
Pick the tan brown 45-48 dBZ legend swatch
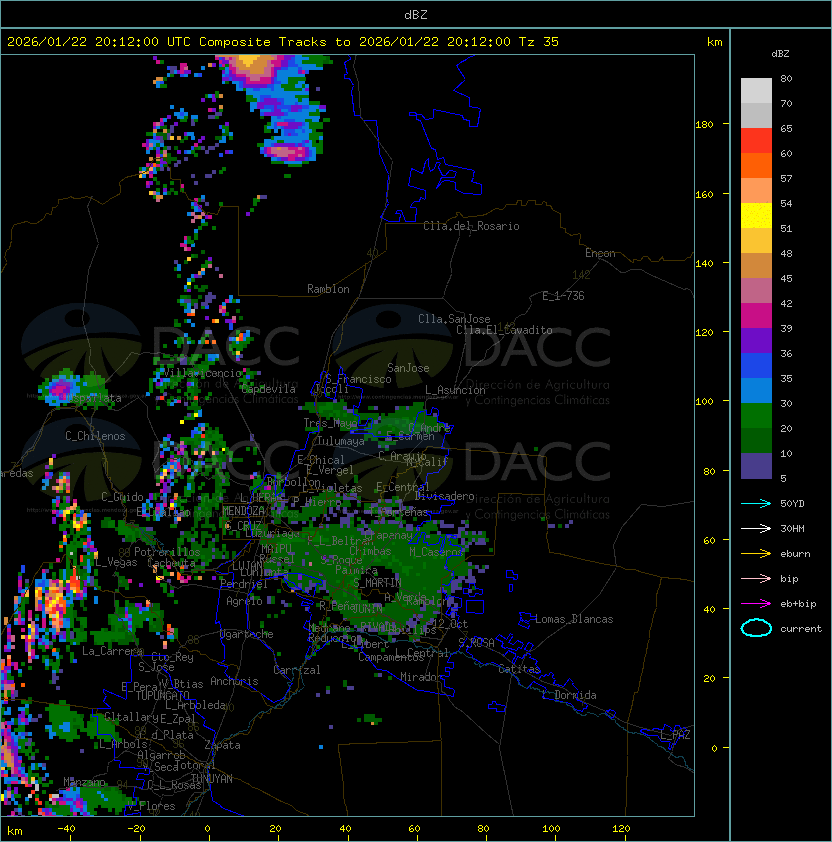(x=756, y=266)
